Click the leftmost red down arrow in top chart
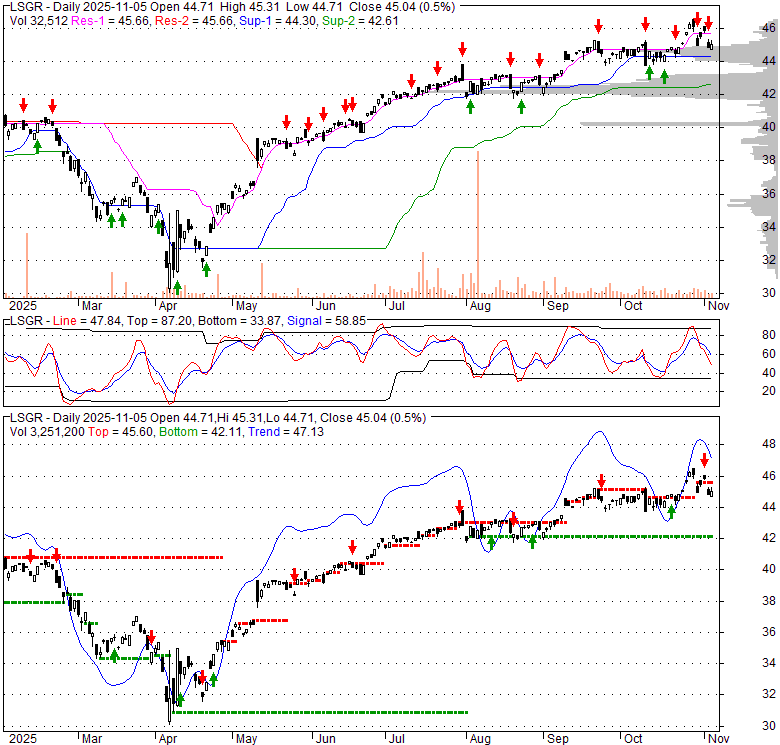This screenshot has height=745, width=780. pos(24,103)
